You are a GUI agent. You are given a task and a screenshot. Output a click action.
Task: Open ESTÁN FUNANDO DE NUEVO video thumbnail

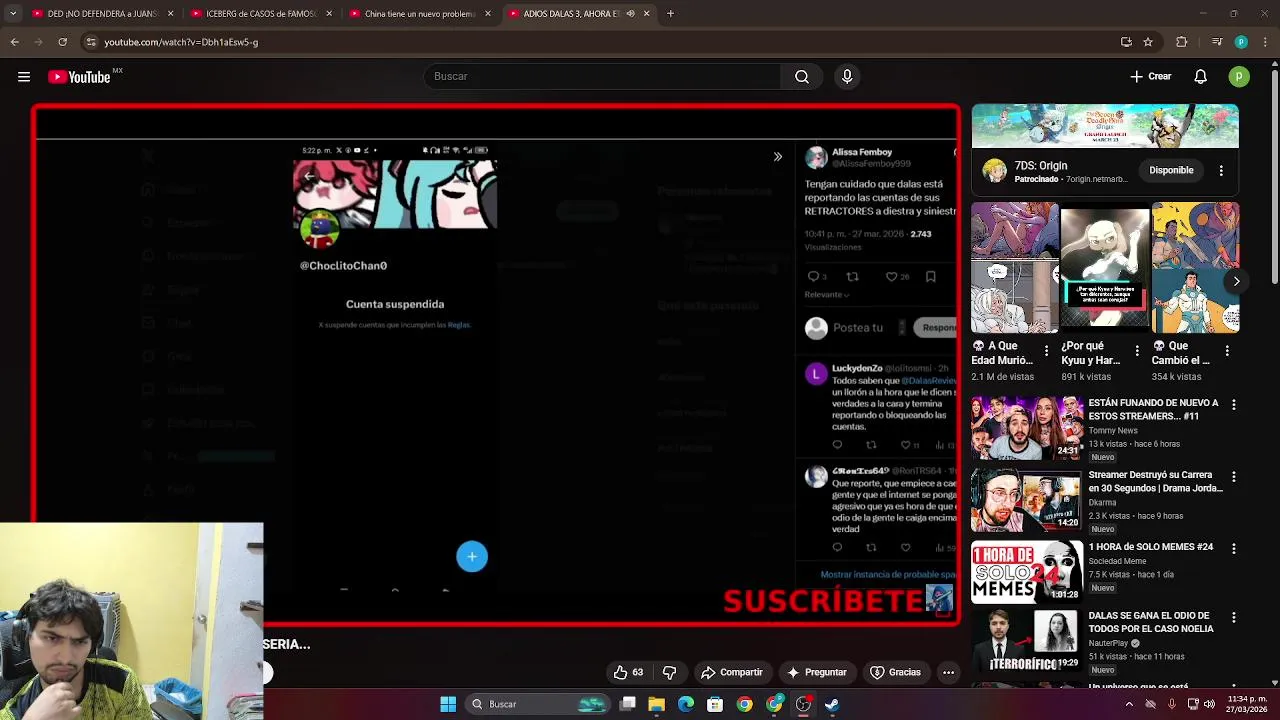(1027, 428)
